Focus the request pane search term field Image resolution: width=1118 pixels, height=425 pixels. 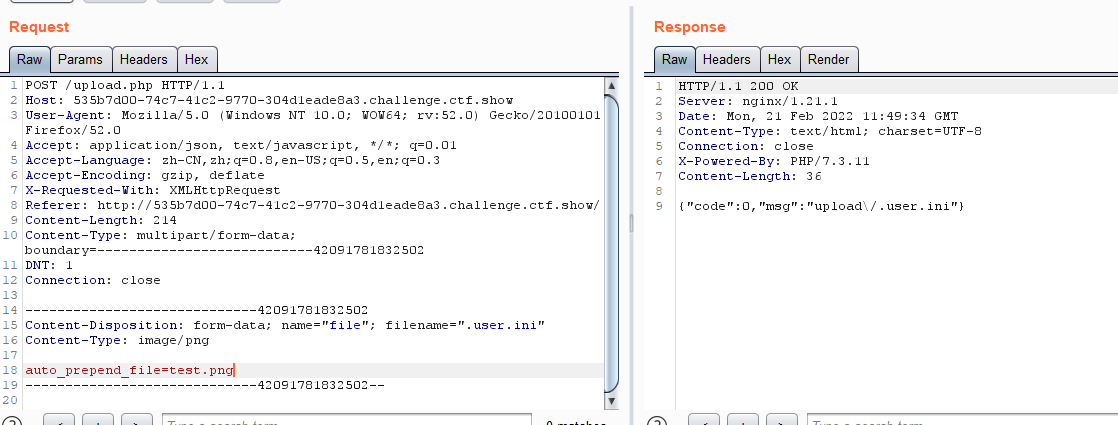[x=347, y=420]
